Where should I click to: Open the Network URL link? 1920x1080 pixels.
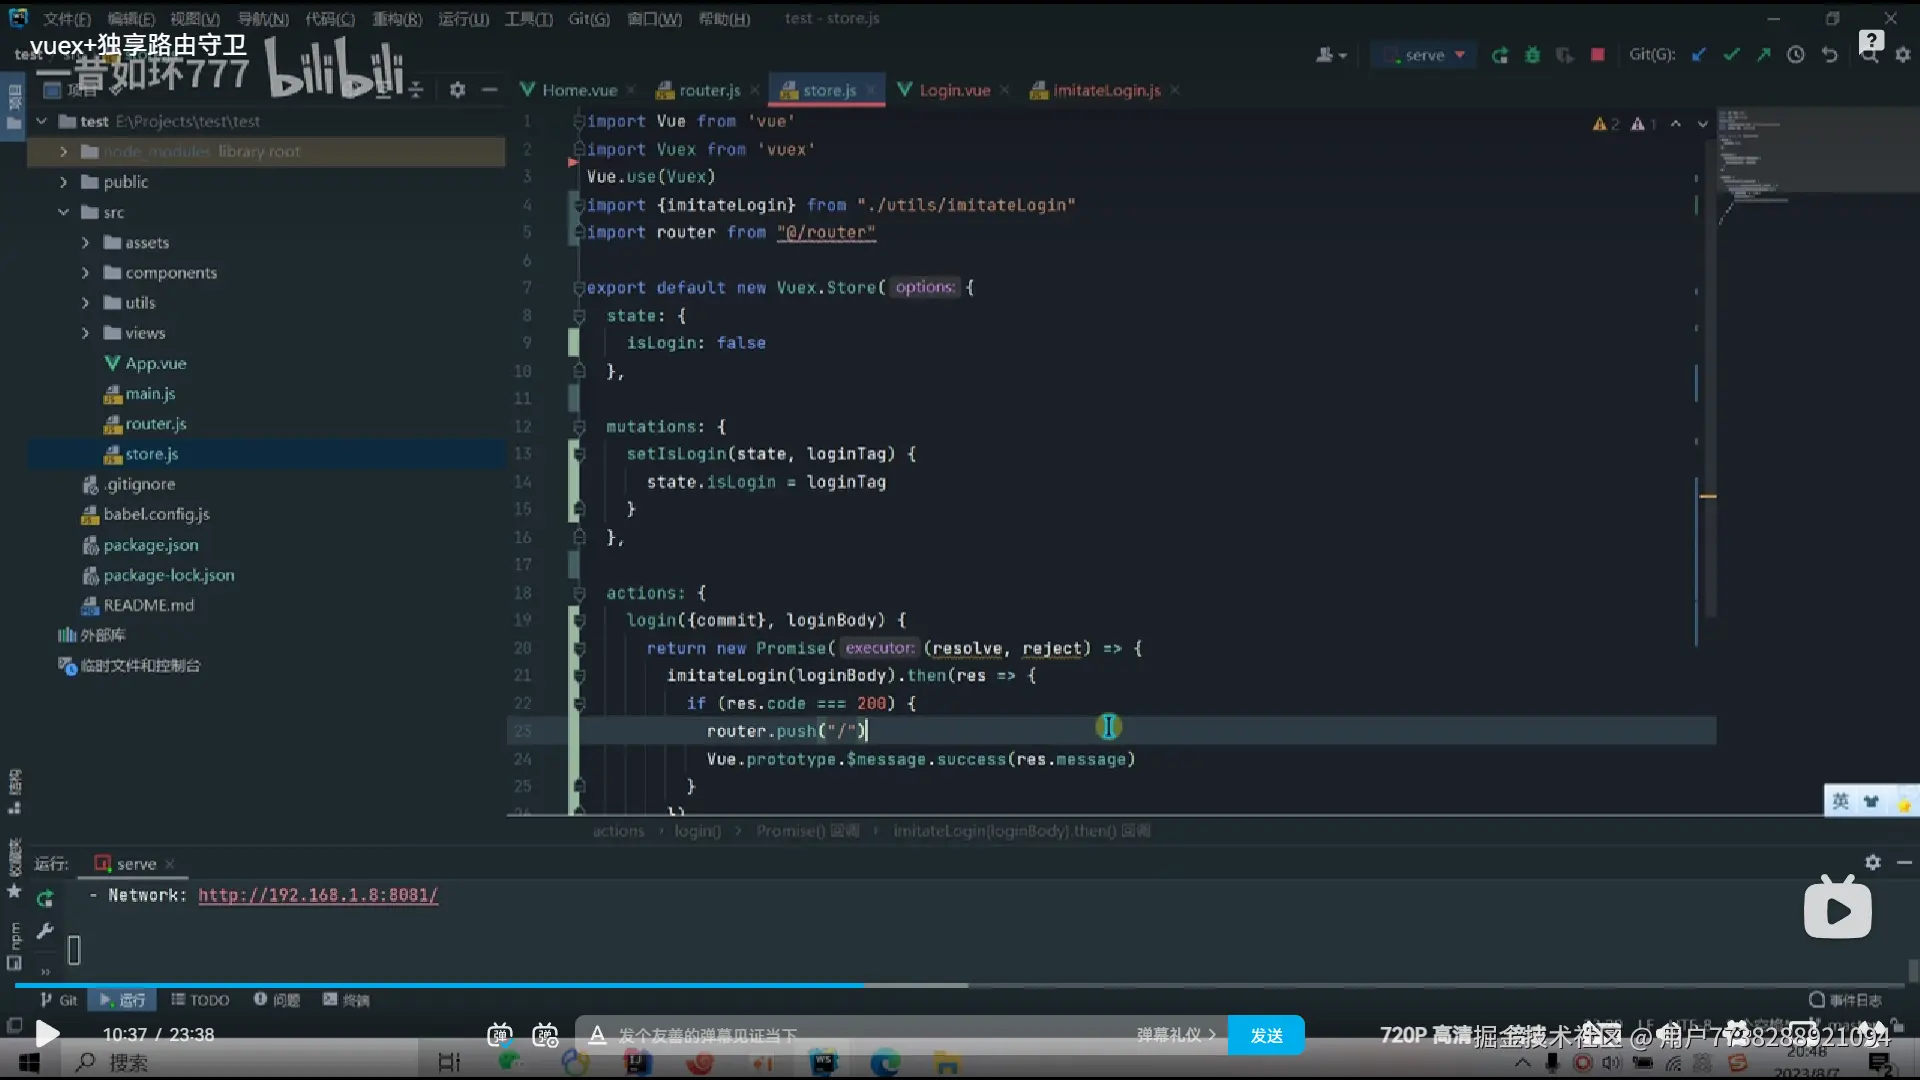pyautogui.click(x=318, y=895)
